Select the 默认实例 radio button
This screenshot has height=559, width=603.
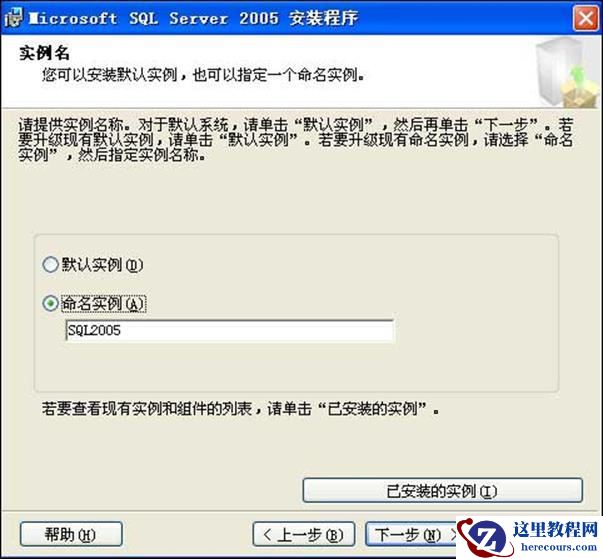50,265
